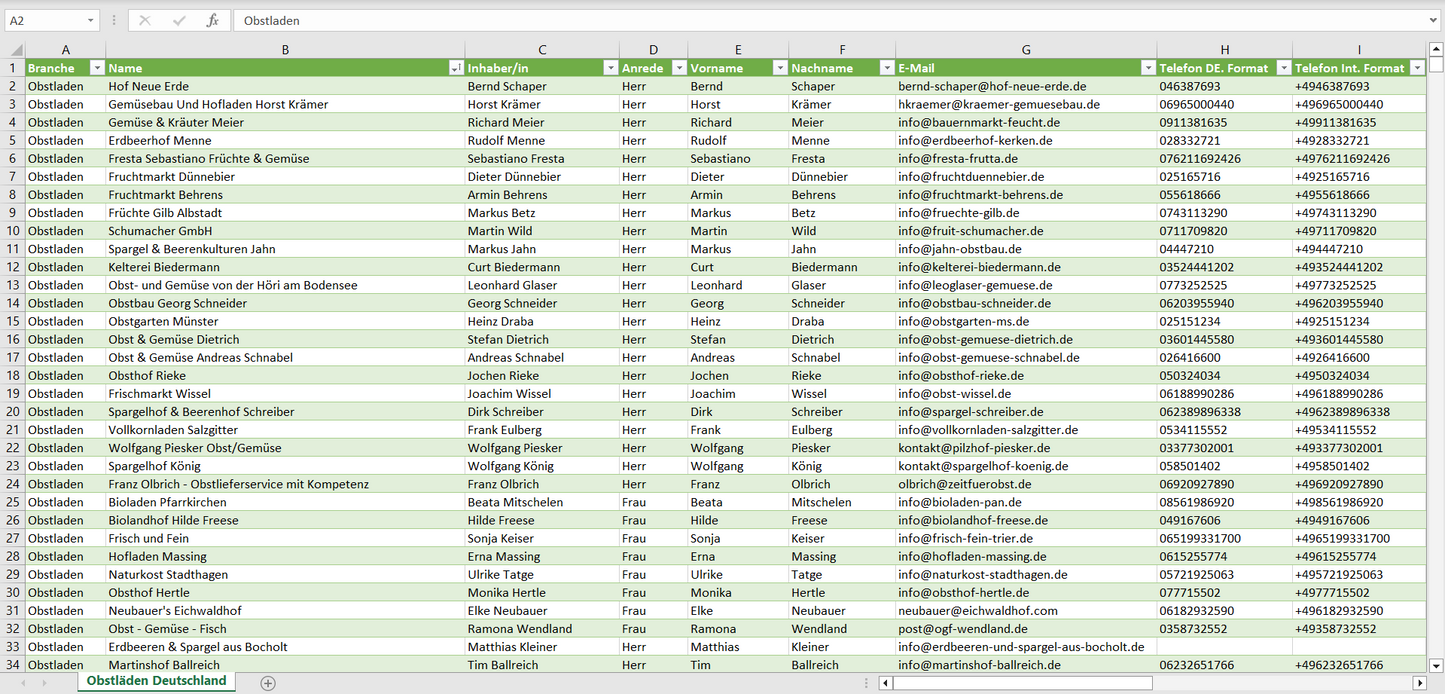Open the Name Box dropdown arrow
This screenshot has width=1445, height=694.
[x=90, y=20]
